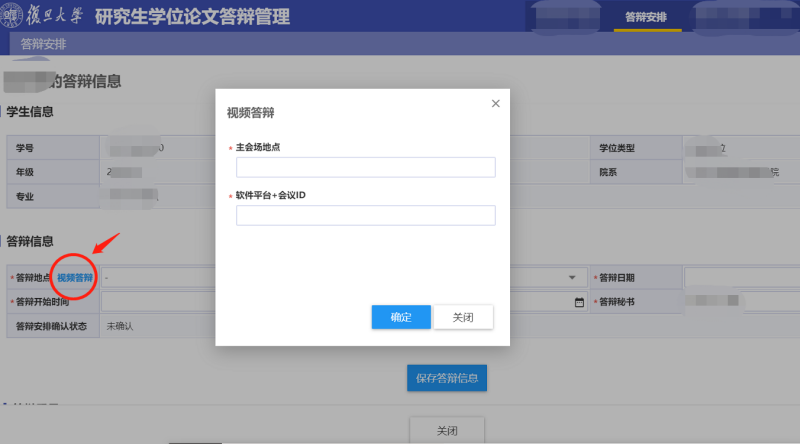Click the 答辩信息 section heading
The height and width of the screenshot is (444, 800).
pyautogui.click(x=31, y=241)
